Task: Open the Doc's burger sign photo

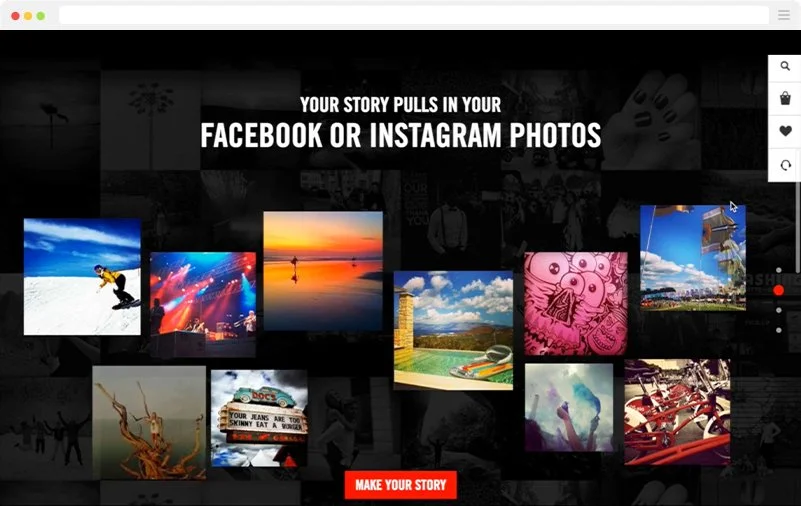Action: (x=259, y=418)
